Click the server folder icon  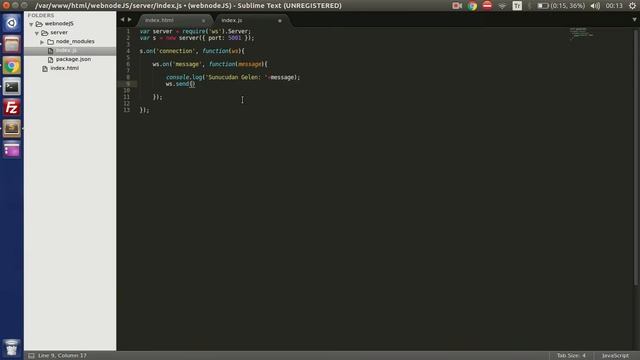click(45, 33)
